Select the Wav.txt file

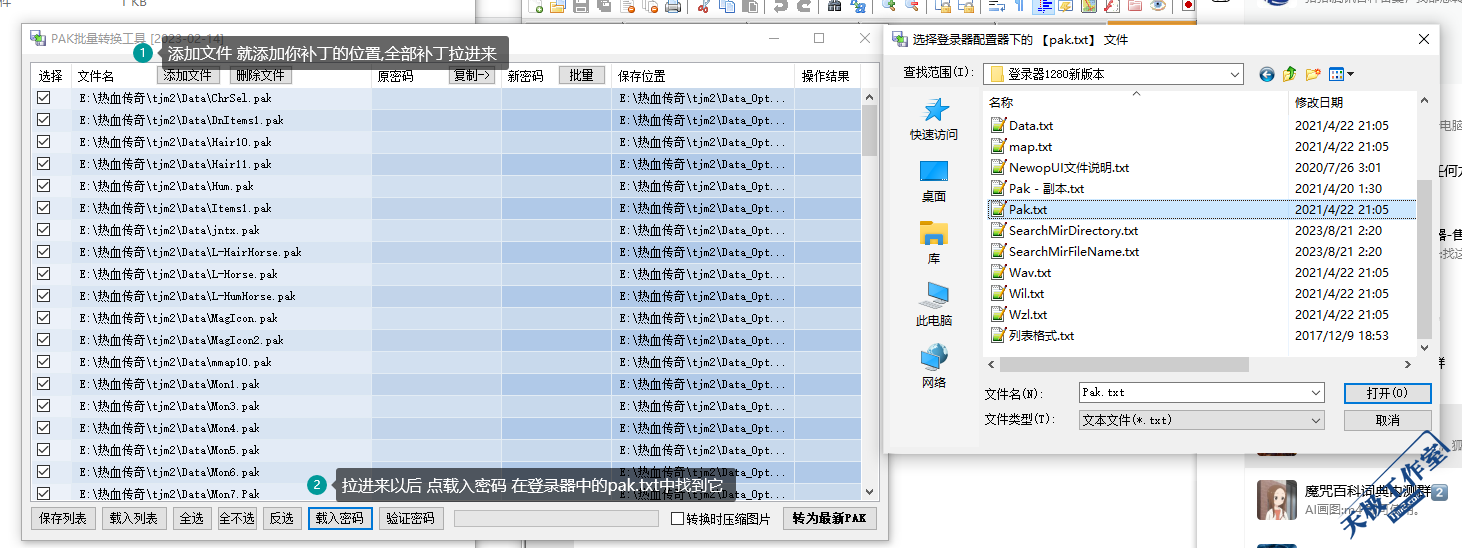click(1021, 273)
